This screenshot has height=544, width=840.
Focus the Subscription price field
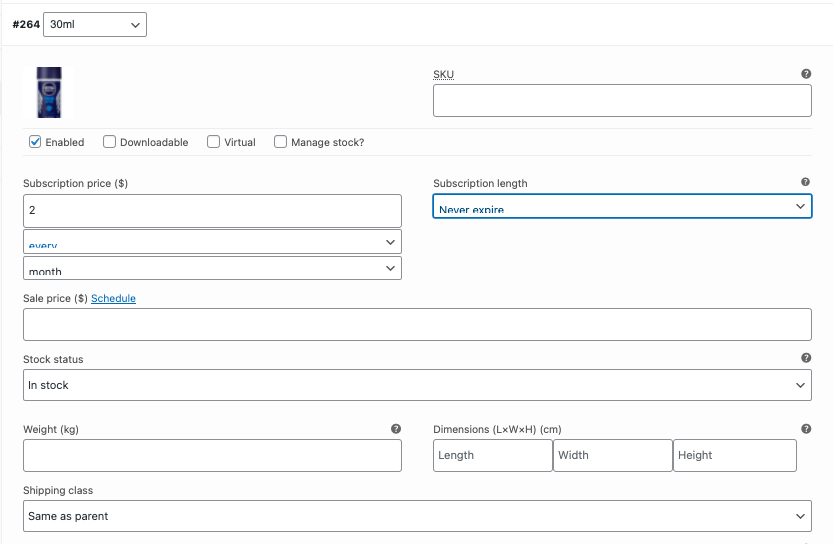tap(212, 211)
